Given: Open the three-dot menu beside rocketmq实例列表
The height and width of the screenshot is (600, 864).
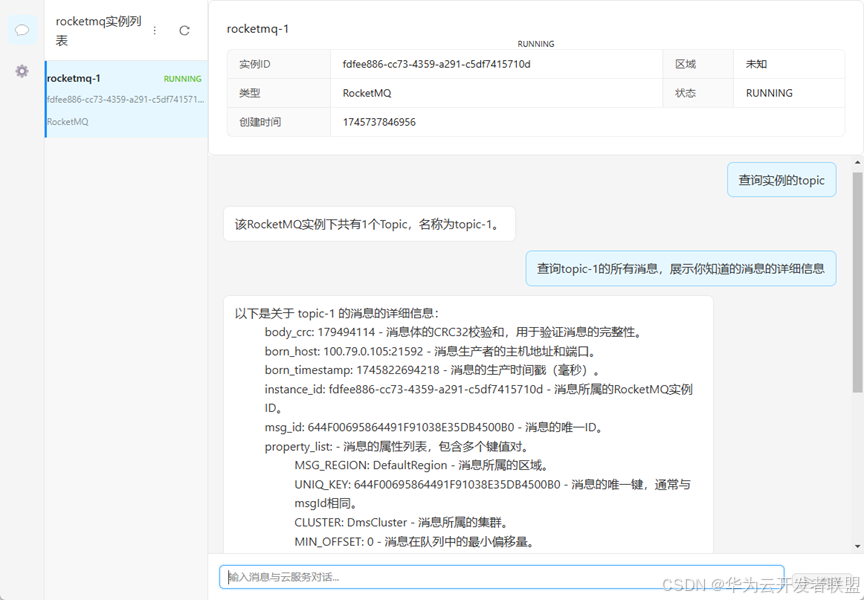Looking at the screenshot, I should click(155, 30).
